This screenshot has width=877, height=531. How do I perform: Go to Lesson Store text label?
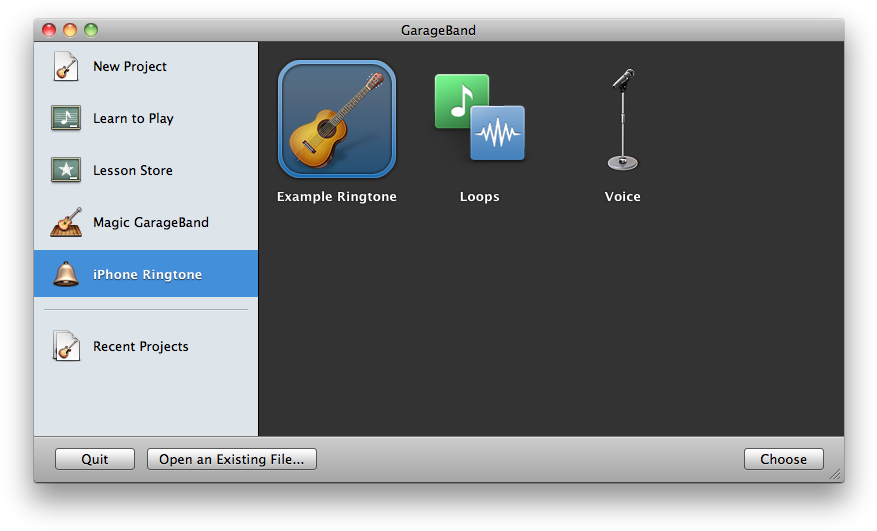[x=133, y=171]
